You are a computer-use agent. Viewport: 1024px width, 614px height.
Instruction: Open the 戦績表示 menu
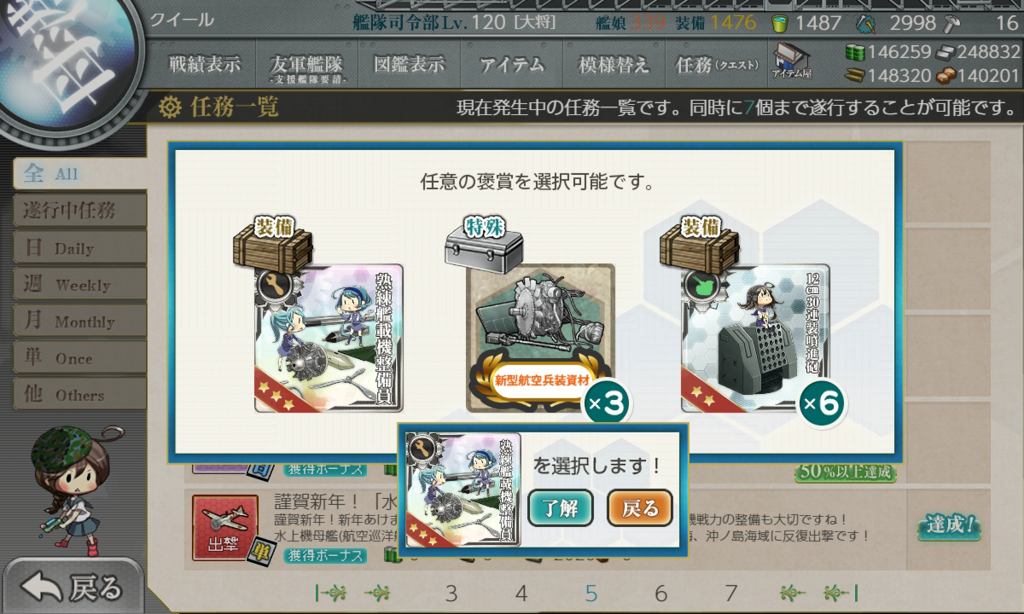[204, 65]
